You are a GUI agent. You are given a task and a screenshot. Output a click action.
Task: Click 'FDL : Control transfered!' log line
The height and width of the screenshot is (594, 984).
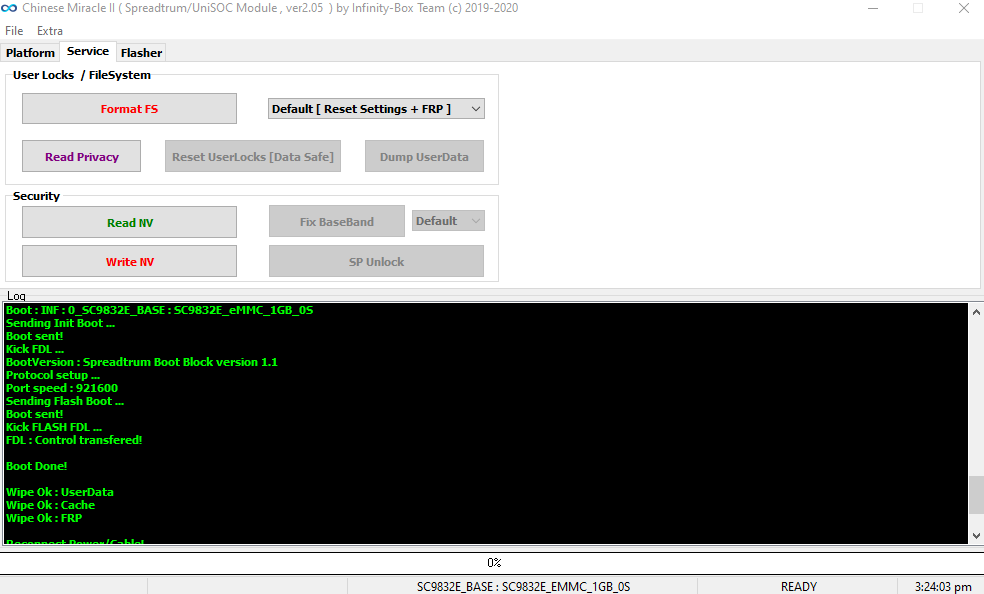click(74, 440)
